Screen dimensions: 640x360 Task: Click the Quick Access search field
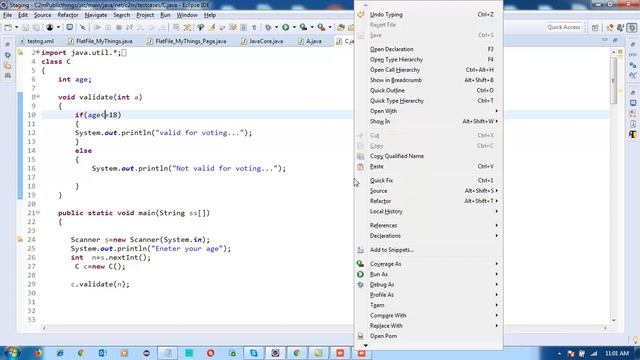(x=564, y=27)
